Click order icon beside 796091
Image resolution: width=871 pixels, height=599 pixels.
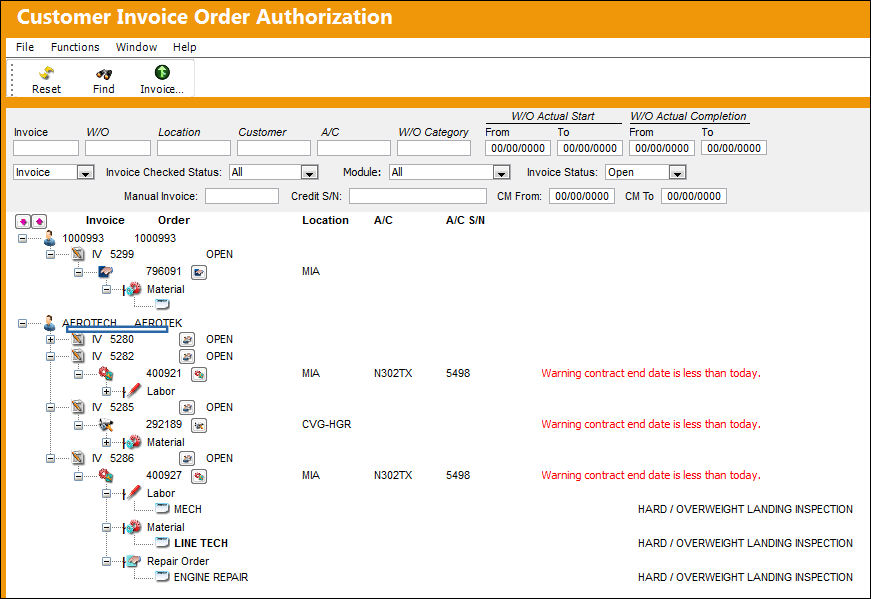(106, 272)
